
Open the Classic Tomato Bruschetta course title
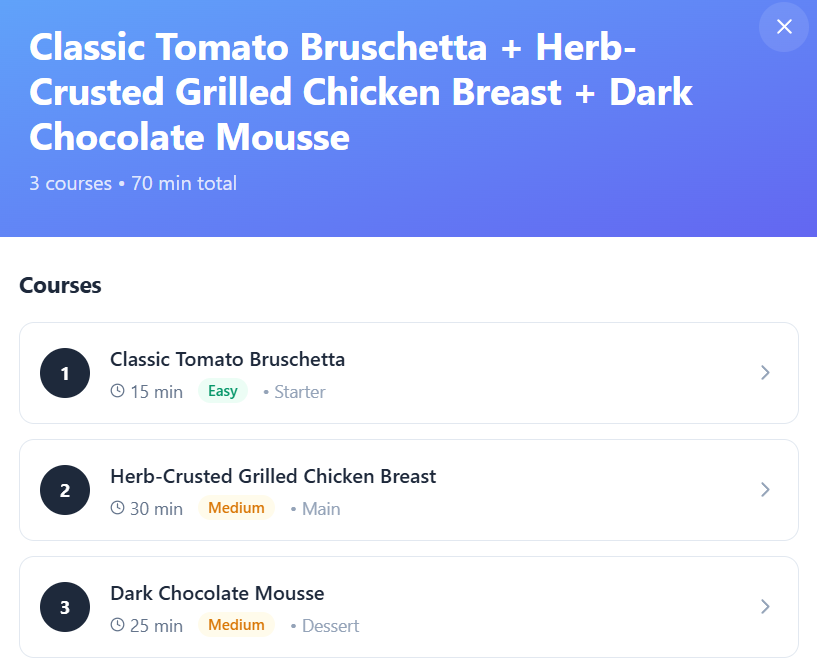(x=227, y=359)
